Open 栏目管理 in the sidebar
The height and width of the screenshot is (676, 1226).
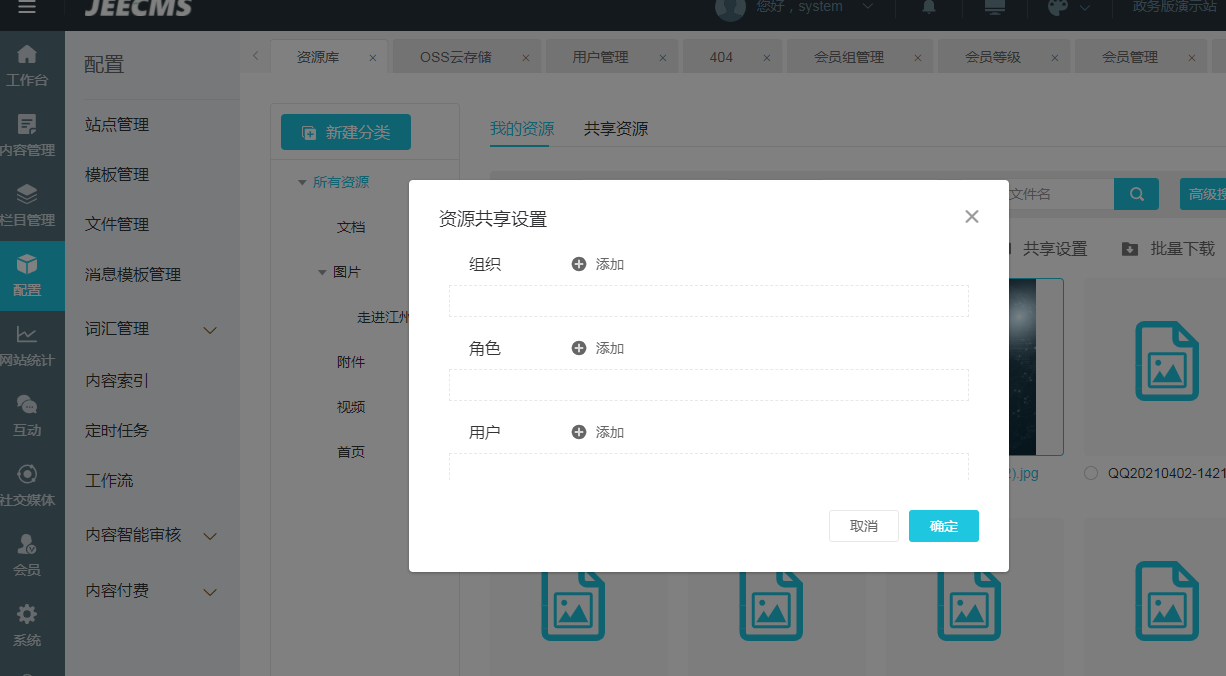coord(27,205)
